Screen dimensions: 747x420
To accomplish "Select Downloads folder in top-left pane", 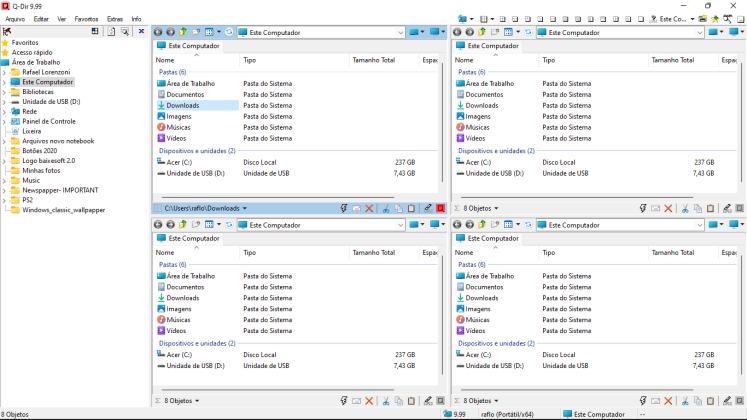I will pos(183,105).
